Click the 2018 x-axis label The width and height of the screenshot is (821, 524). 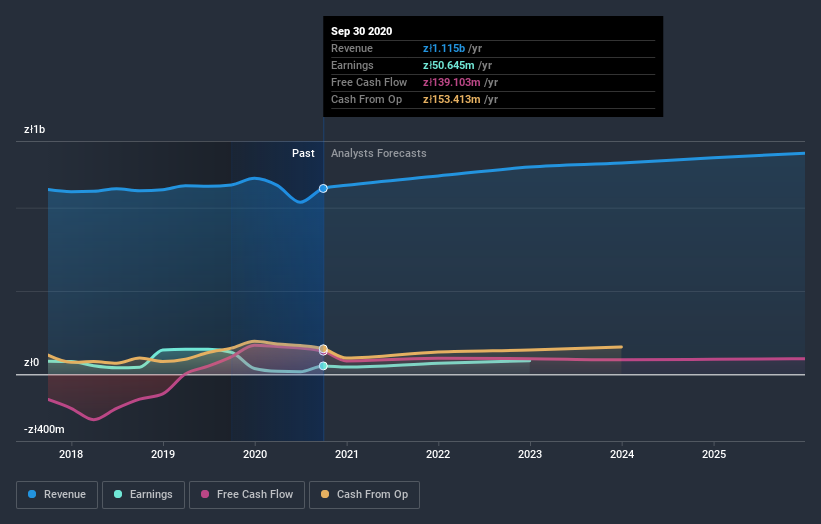[71, 454]
